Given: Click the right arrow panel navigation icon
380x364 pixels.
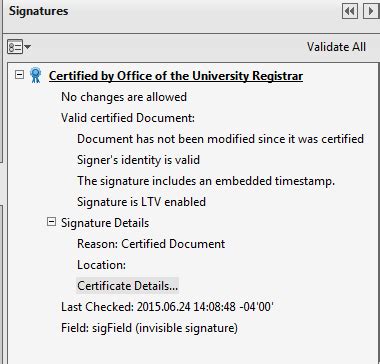Looking at the screenshot, I should click(x=371, y=11).
